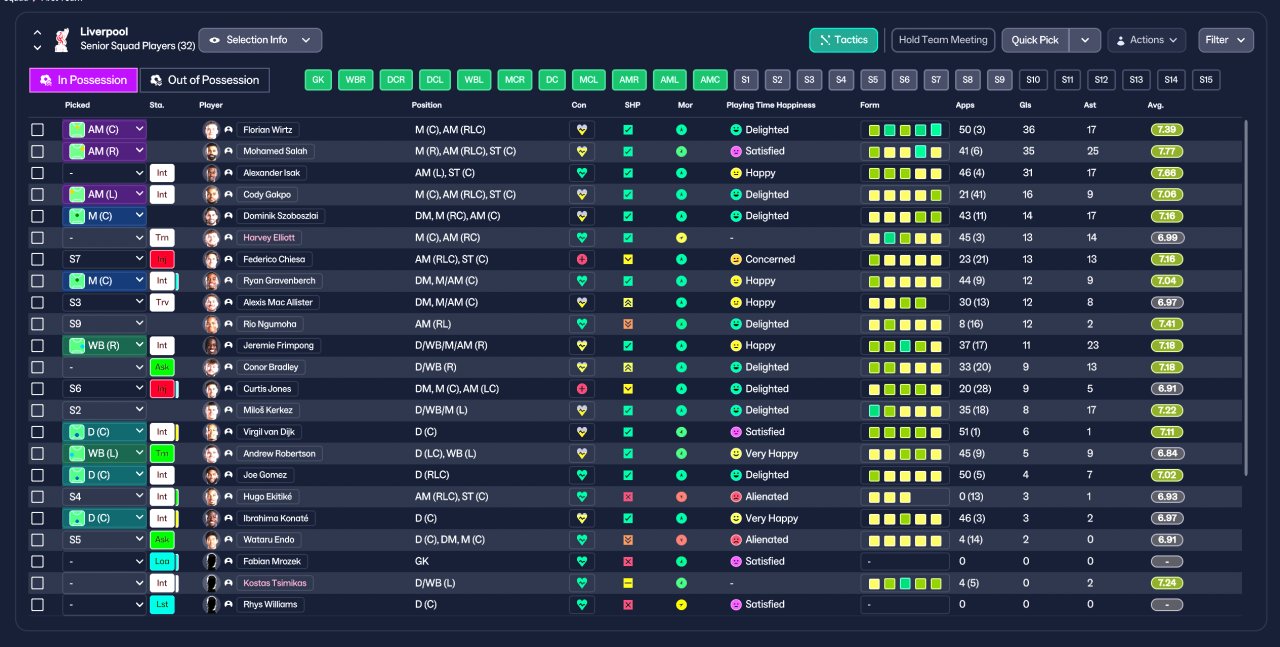Select the S15 substitute slot
Image resolution: width=1280 pixels, height=647 pixels.
tap(1206, 80)
